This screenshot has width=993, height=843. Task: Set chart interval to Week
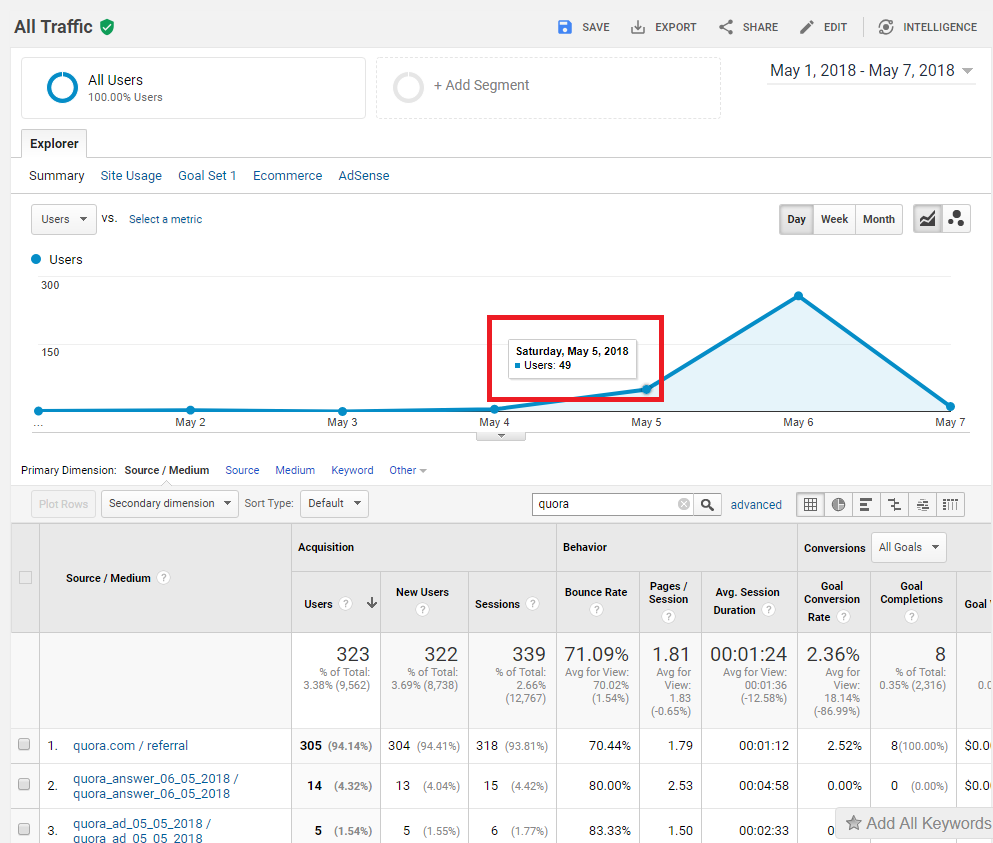[x=834, y=219]
